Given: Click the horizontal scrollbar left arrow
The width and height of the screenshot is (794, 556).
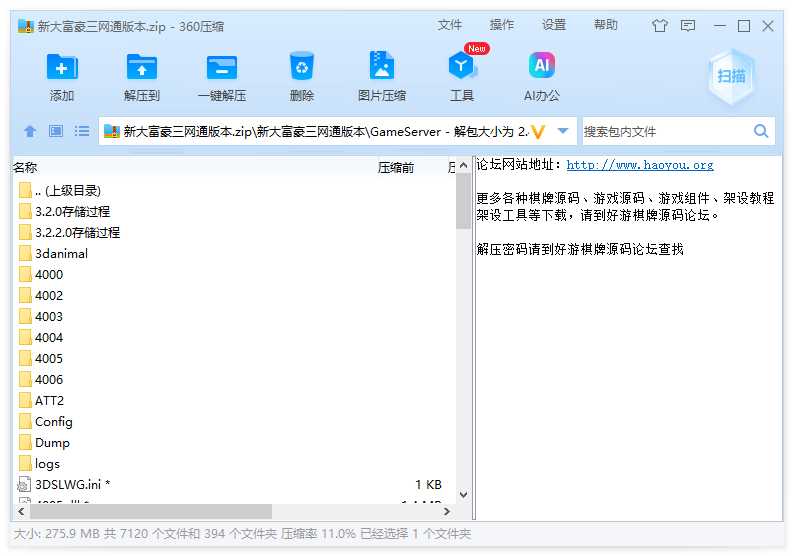Looking at the screenshot, I should pyautogui.click(x=21, y=511).
